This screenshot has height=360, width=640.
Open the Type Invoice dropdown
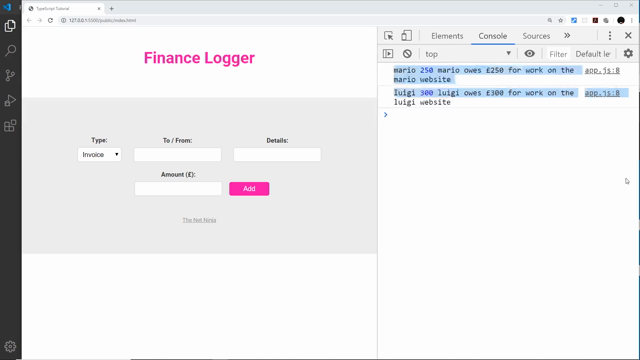tap(100, 155)
